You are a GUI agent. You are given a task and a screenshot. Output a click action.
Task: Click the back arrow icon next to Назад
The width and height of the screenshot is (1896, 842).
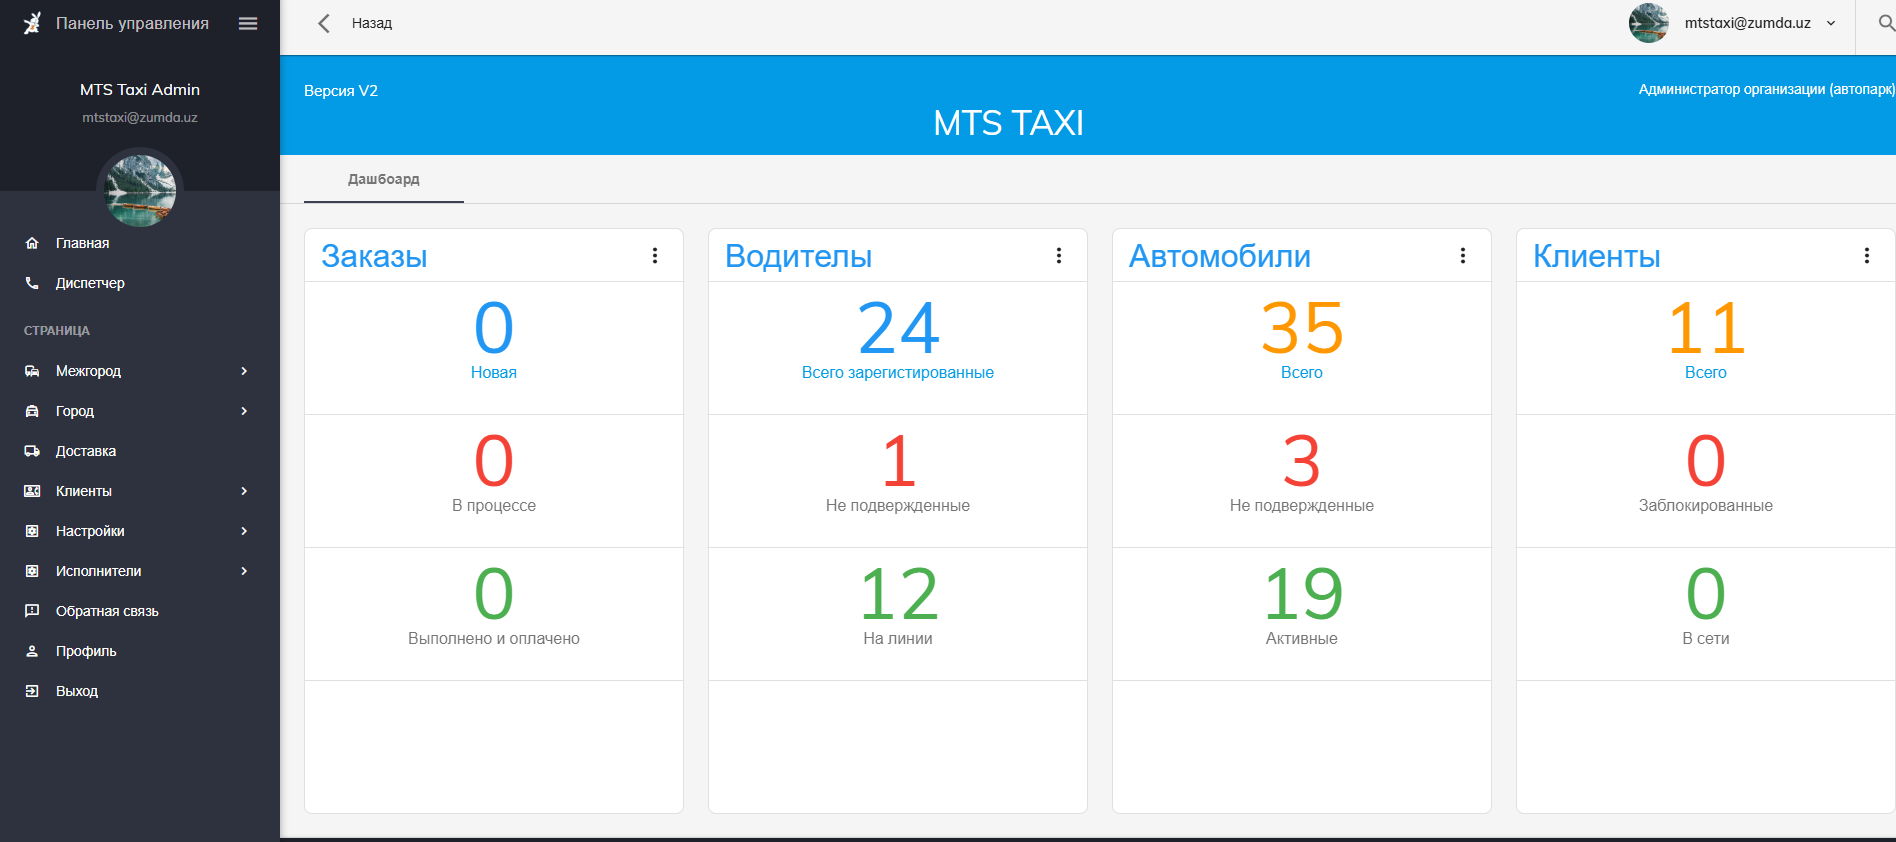323,23
